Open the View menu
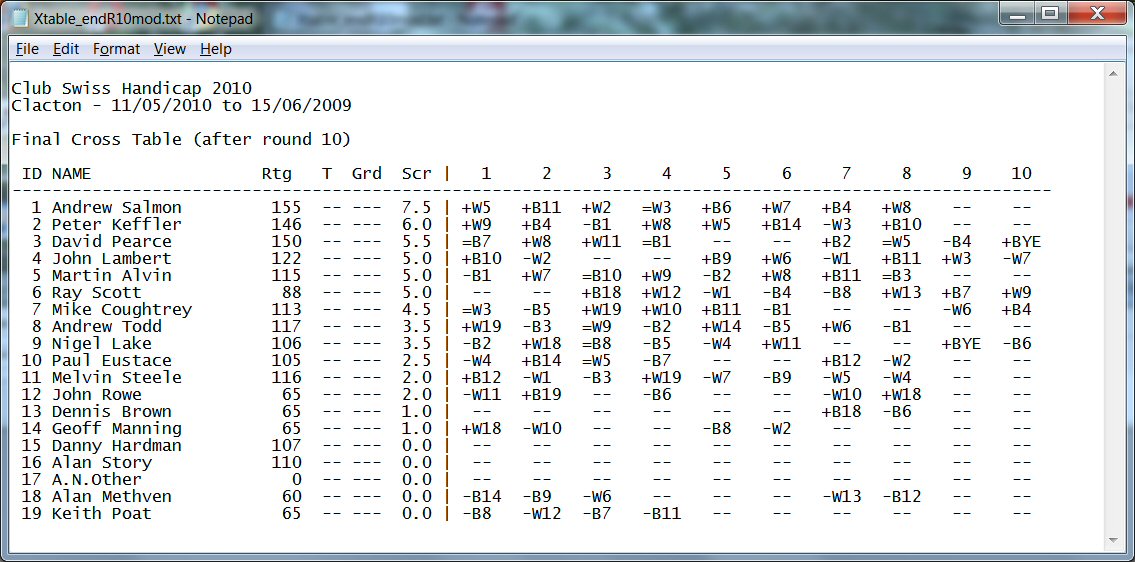 170,49
